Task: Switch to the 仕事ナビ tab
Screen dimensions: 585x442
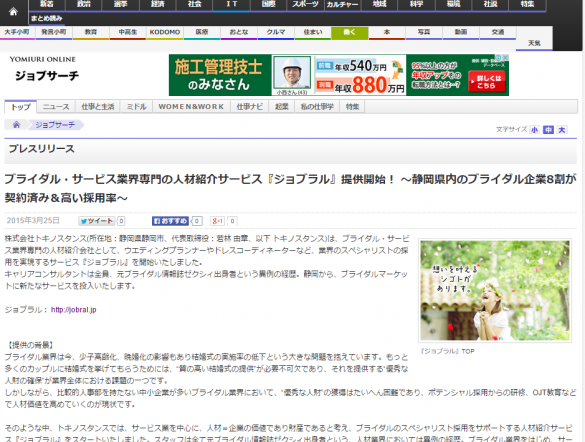Action: point(250,107)
